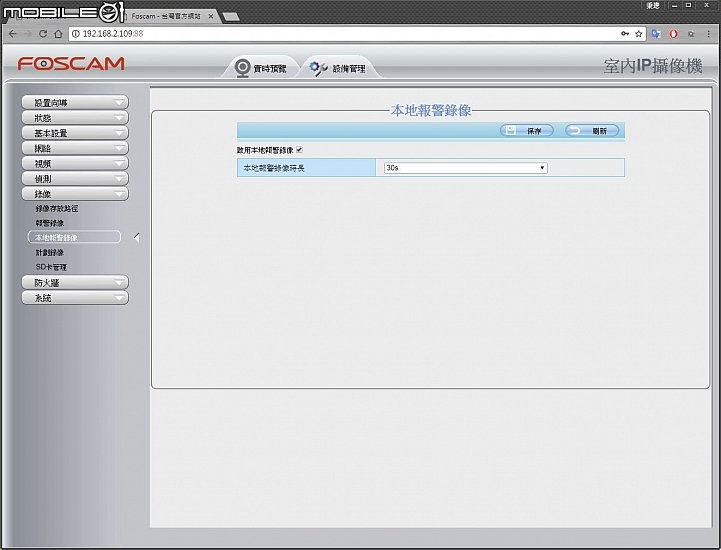Expand the 系統 menu section
This screenshot has height=550, width=721.
[75, 298]
